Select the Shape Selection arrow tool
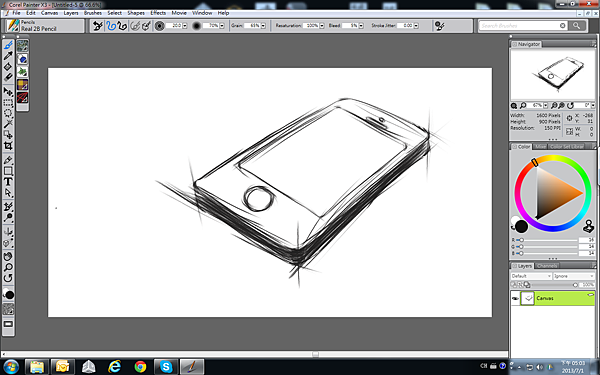 pyautogui.click(x=8, y=192)
